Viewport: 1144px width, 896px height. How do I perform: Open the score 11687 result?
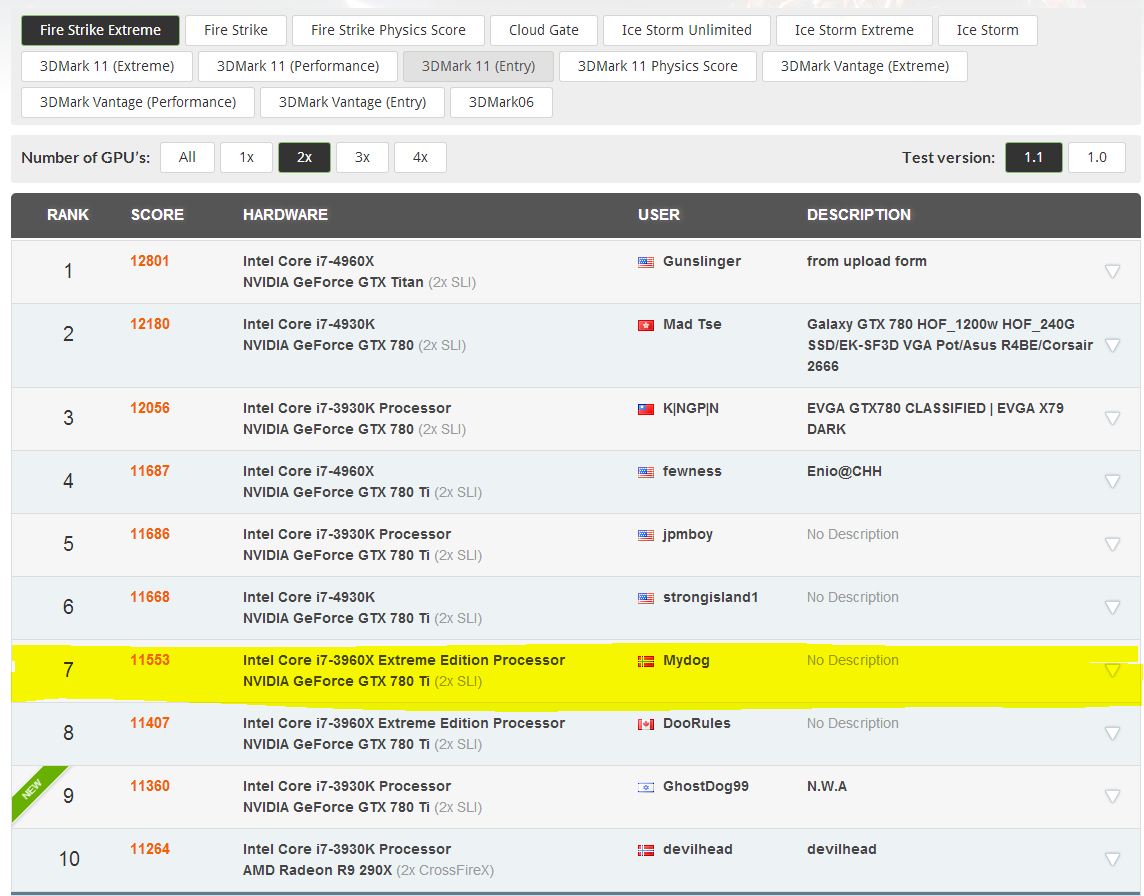coord(150,471)
